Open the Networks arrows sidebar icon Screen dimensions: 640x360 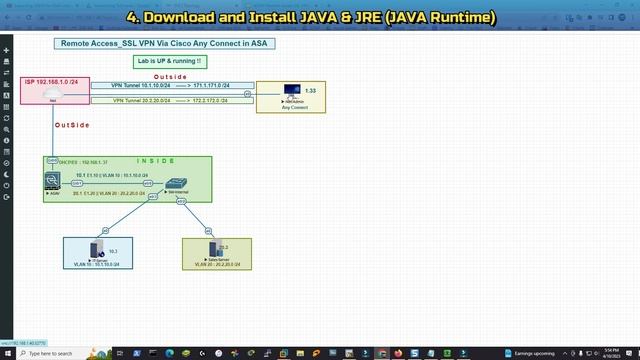pyautogui.click(x=6, y=73)
